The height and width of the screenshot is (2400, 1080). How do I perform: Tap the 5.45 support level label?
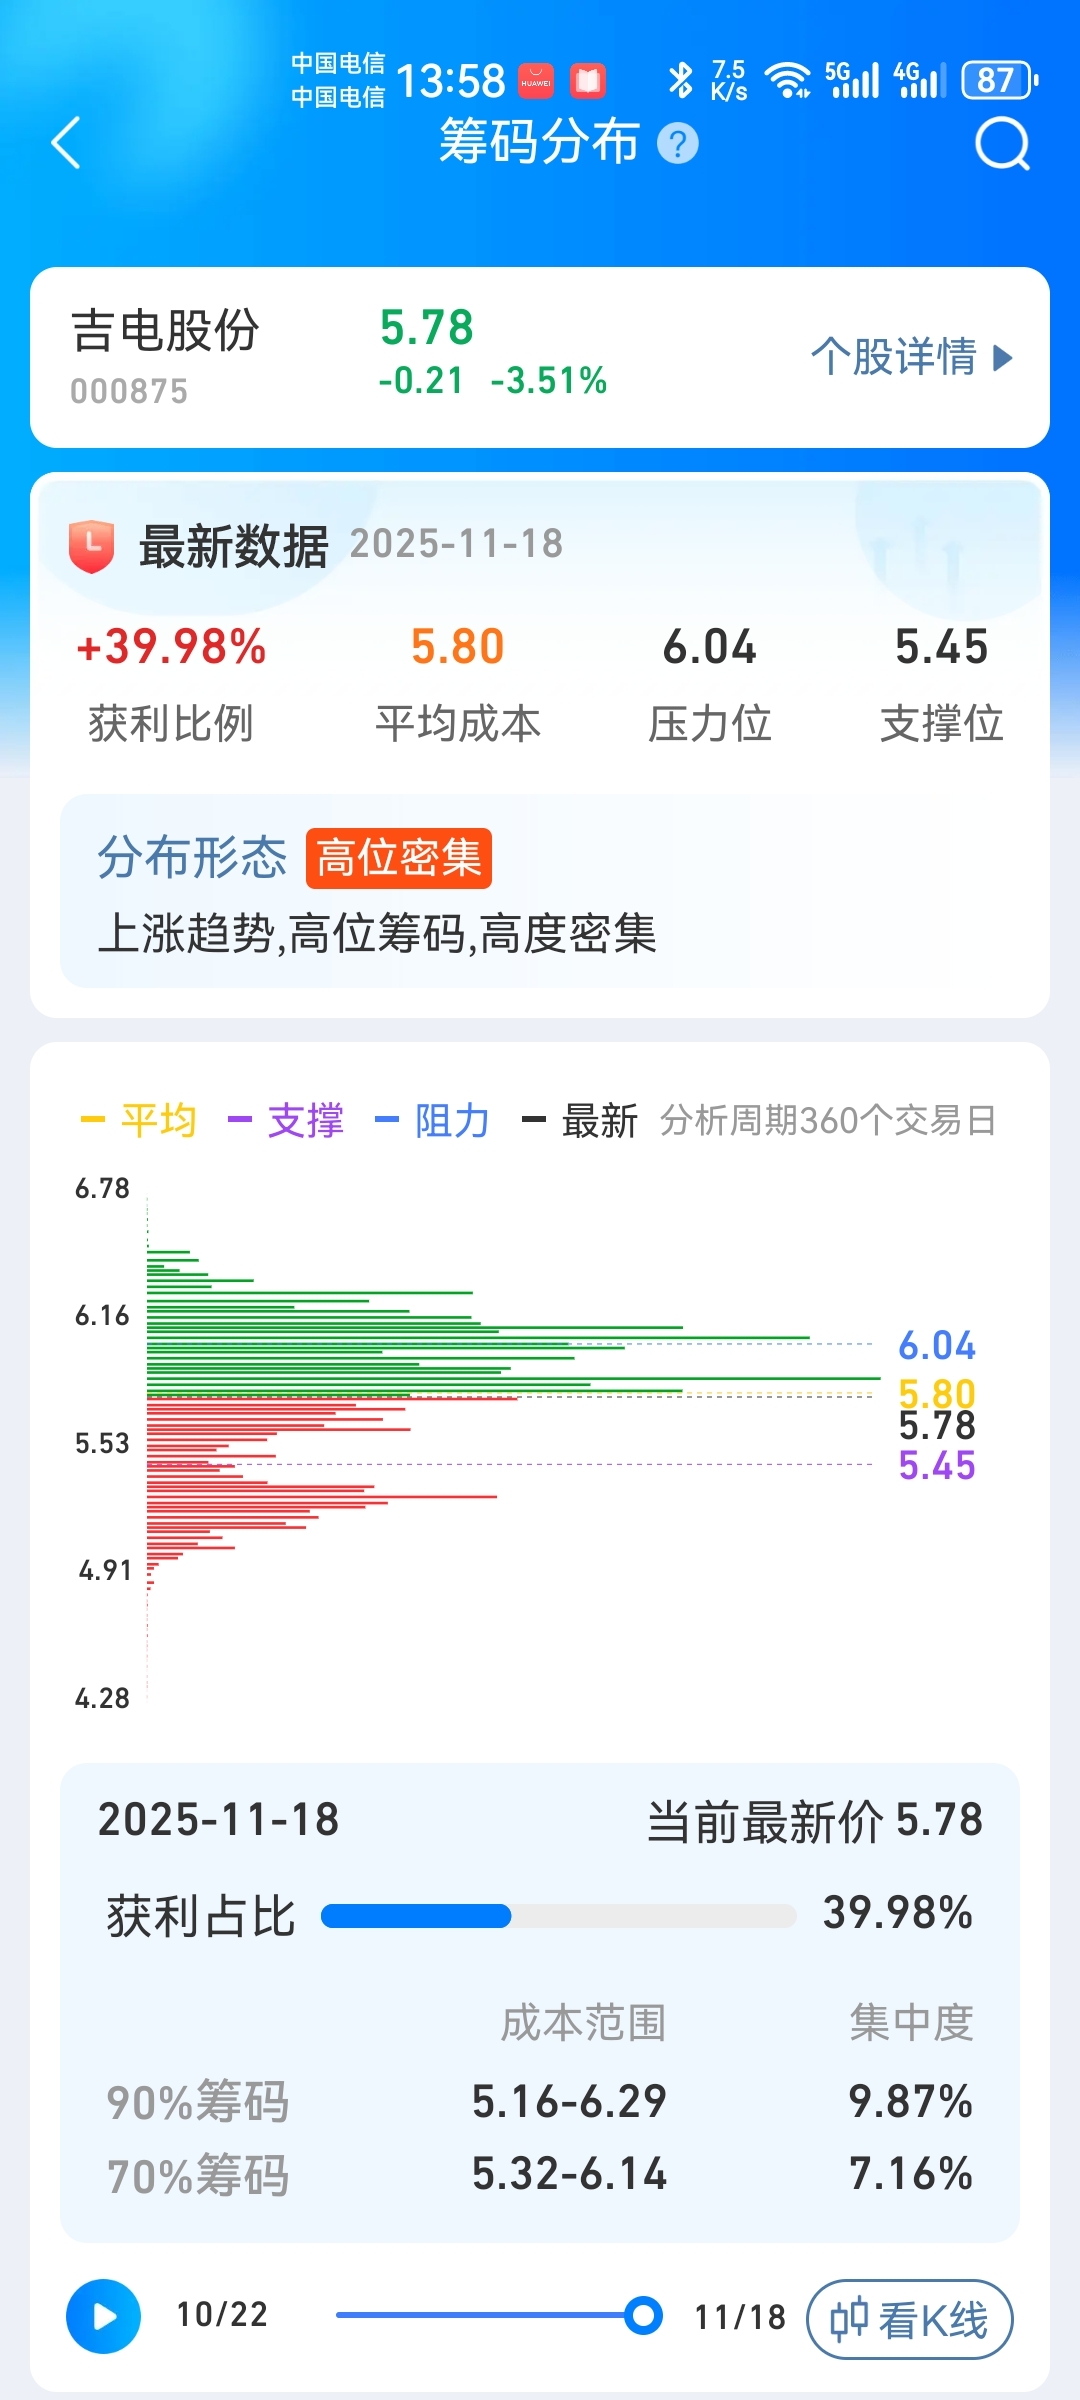[937, 1465]
